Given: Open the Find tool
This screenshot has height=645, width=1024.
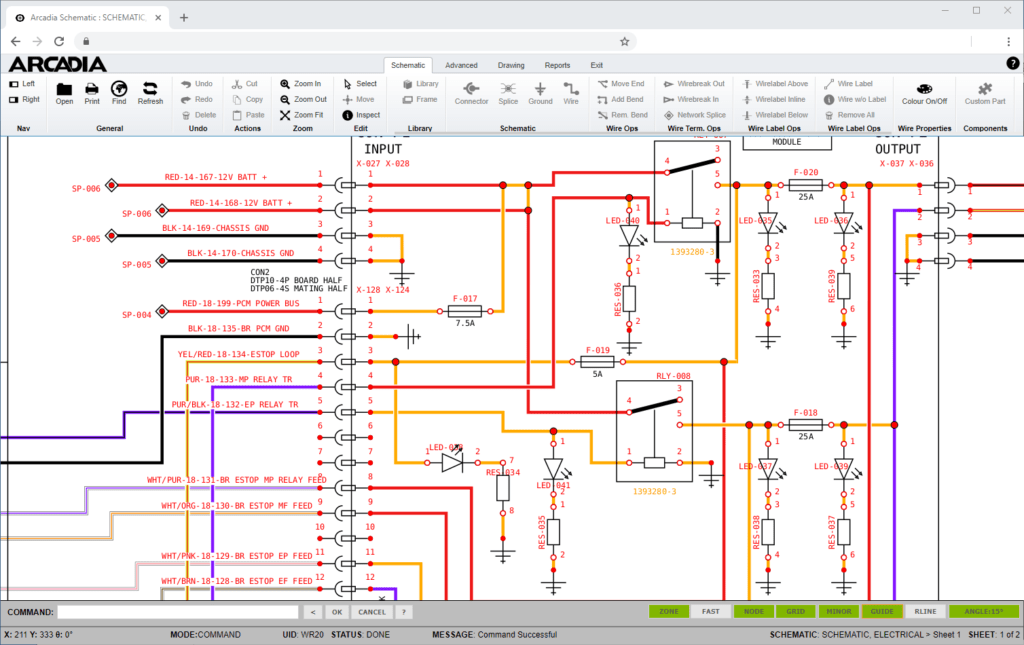Looking at the screenshot, I should pos(119,89).
